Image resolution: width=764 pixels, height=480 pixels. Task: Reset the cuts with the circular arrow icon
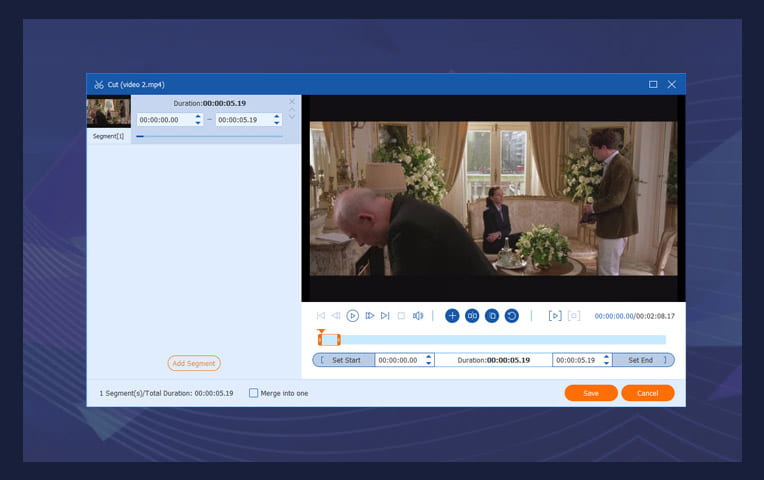512,316
